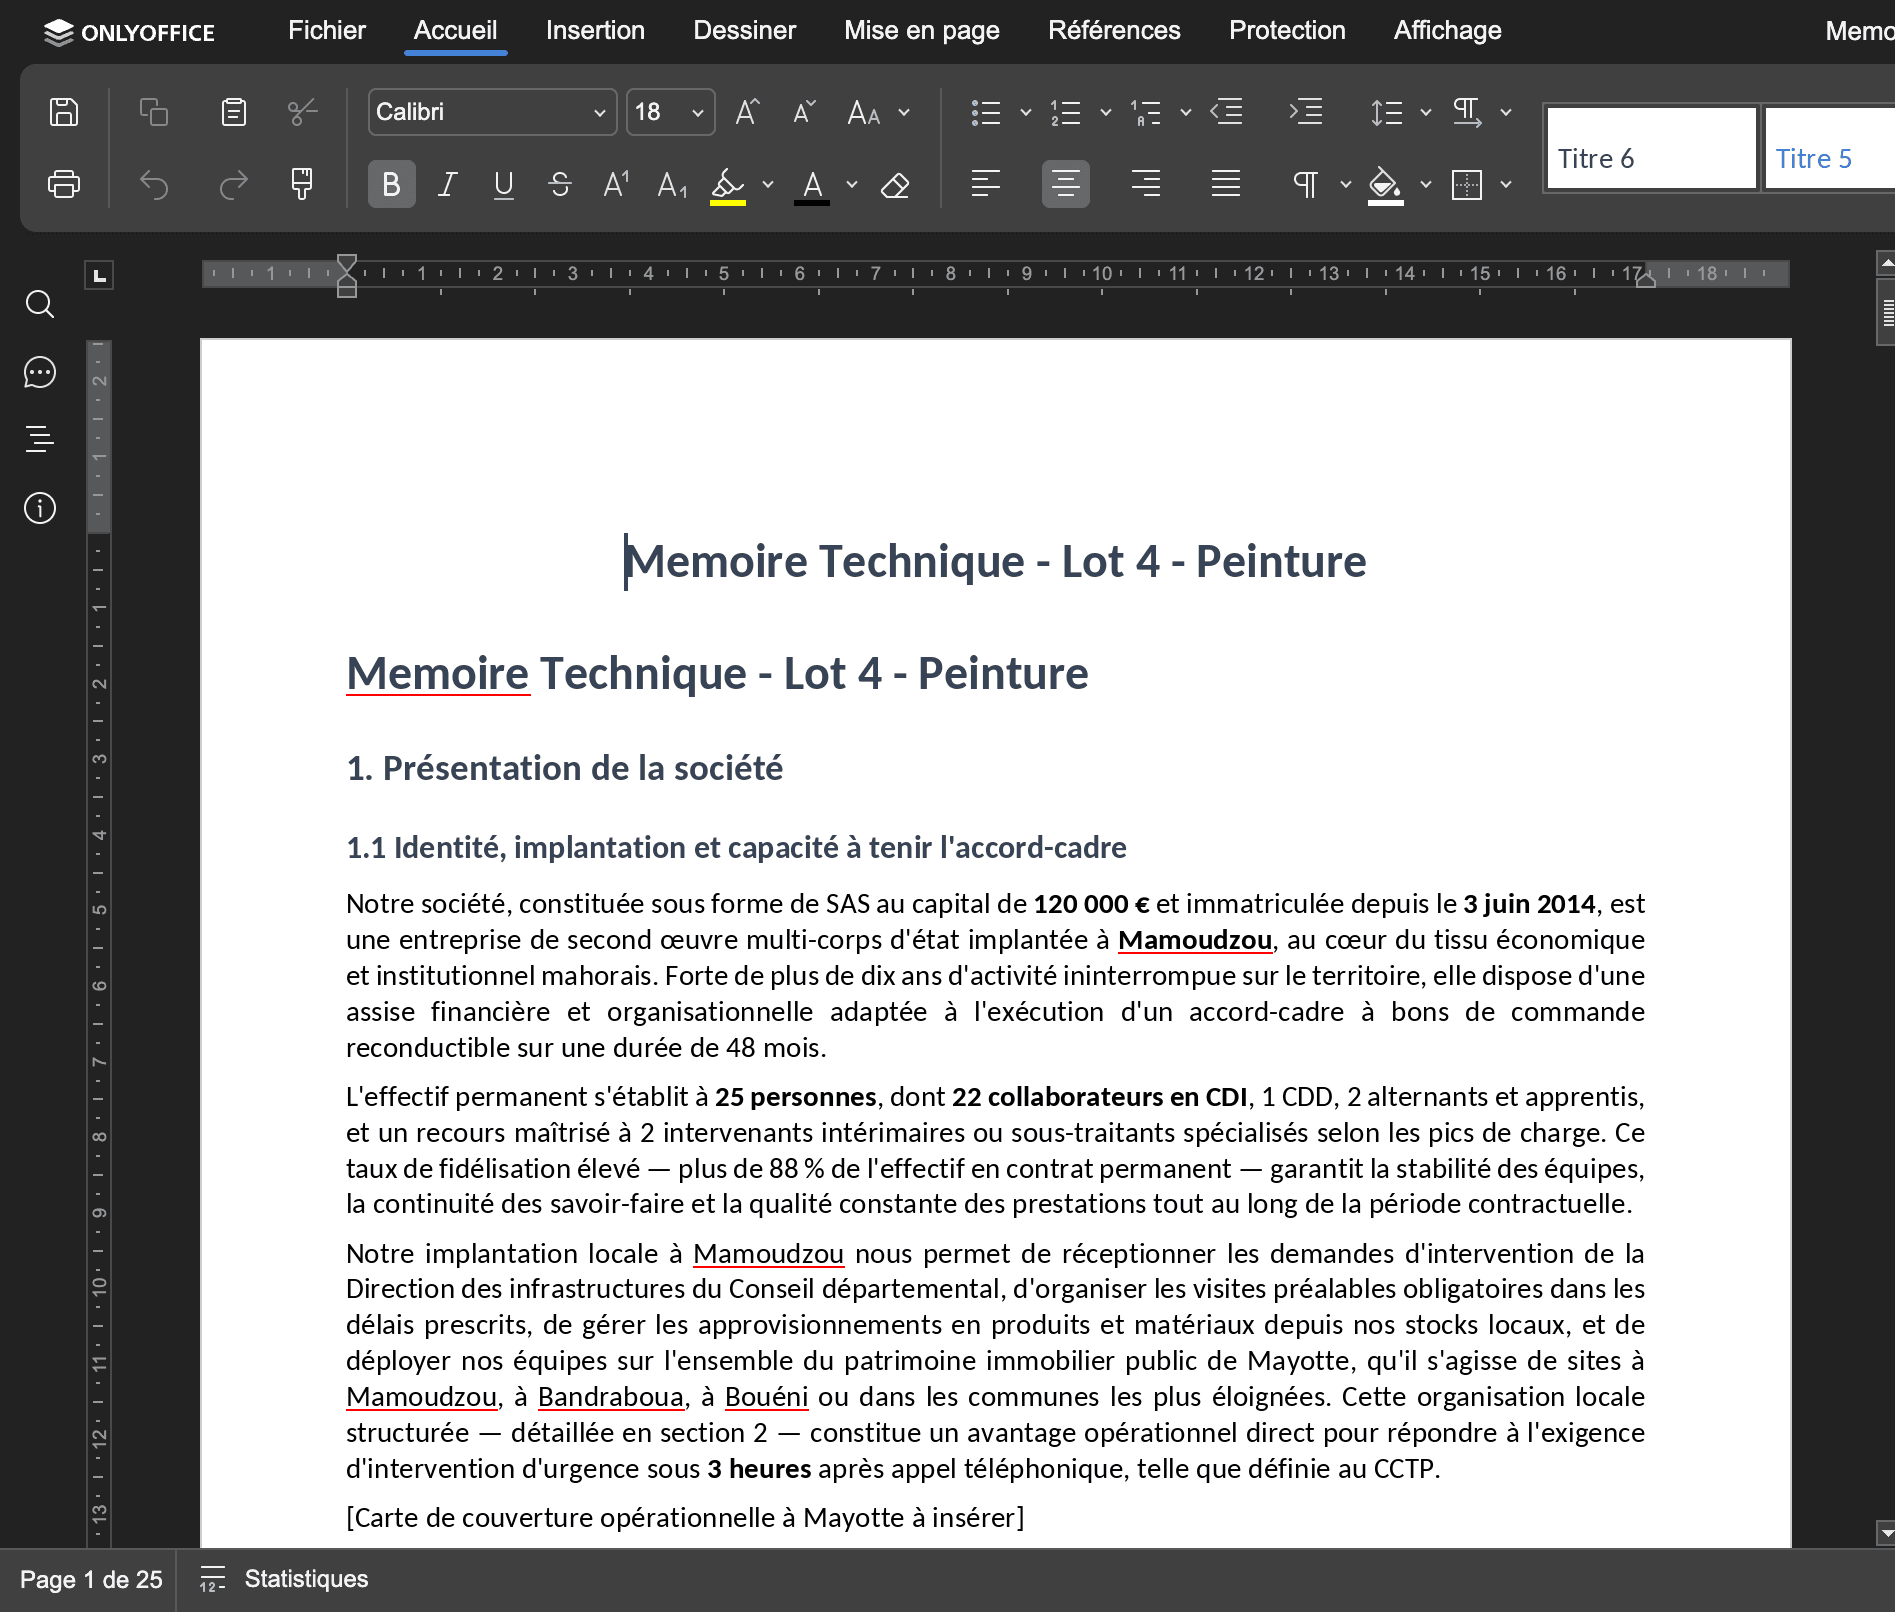Viewport: 1895px width, 1612px height.
Task: Save the document with the floppy disk icon
Action: [64, 112]
